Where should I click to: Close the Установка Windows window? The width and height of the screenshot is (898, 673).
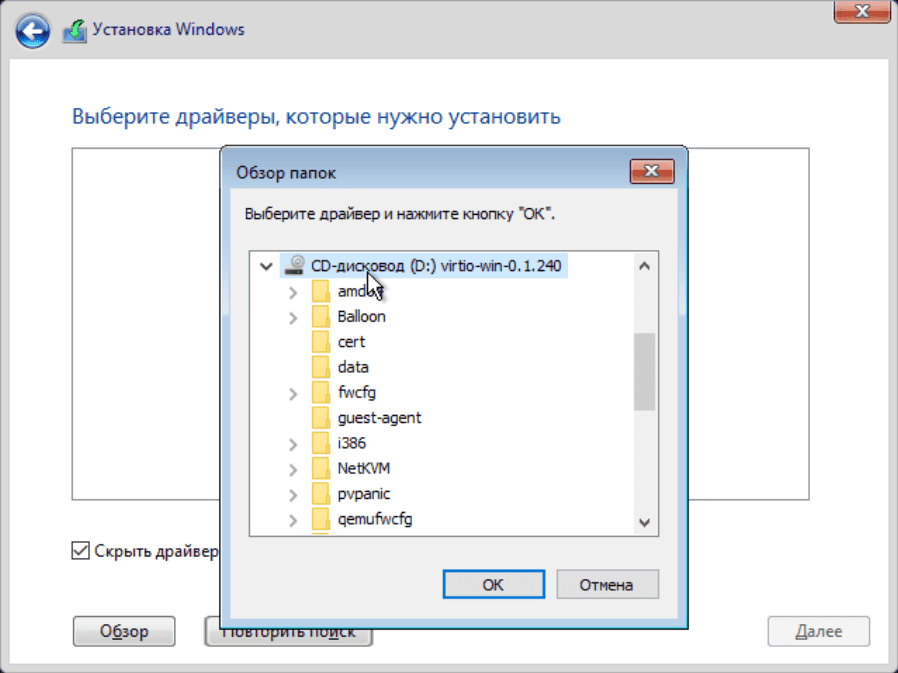point(862,11)
